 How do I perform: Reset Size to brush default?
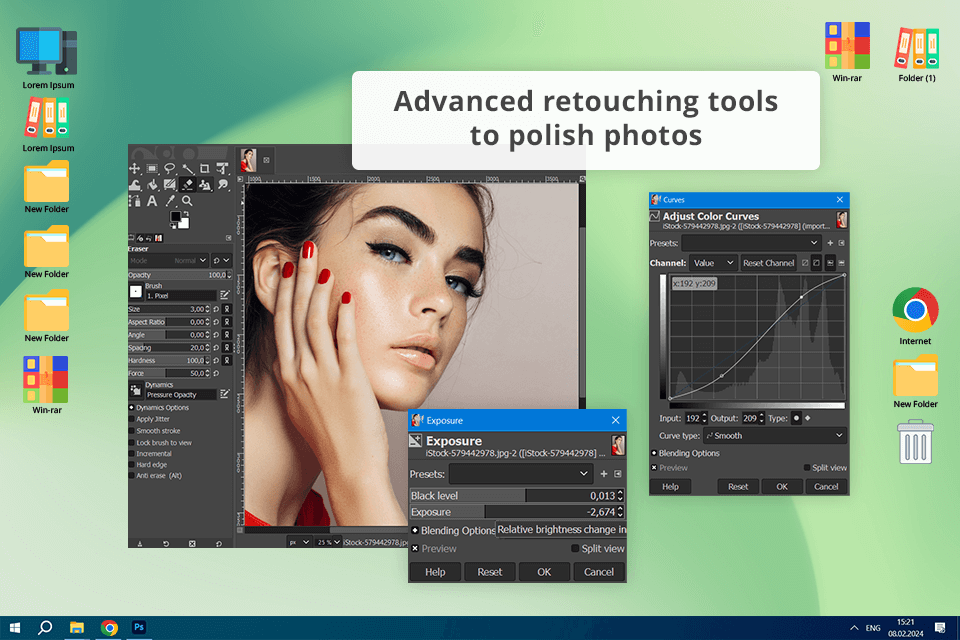(216, 309)
